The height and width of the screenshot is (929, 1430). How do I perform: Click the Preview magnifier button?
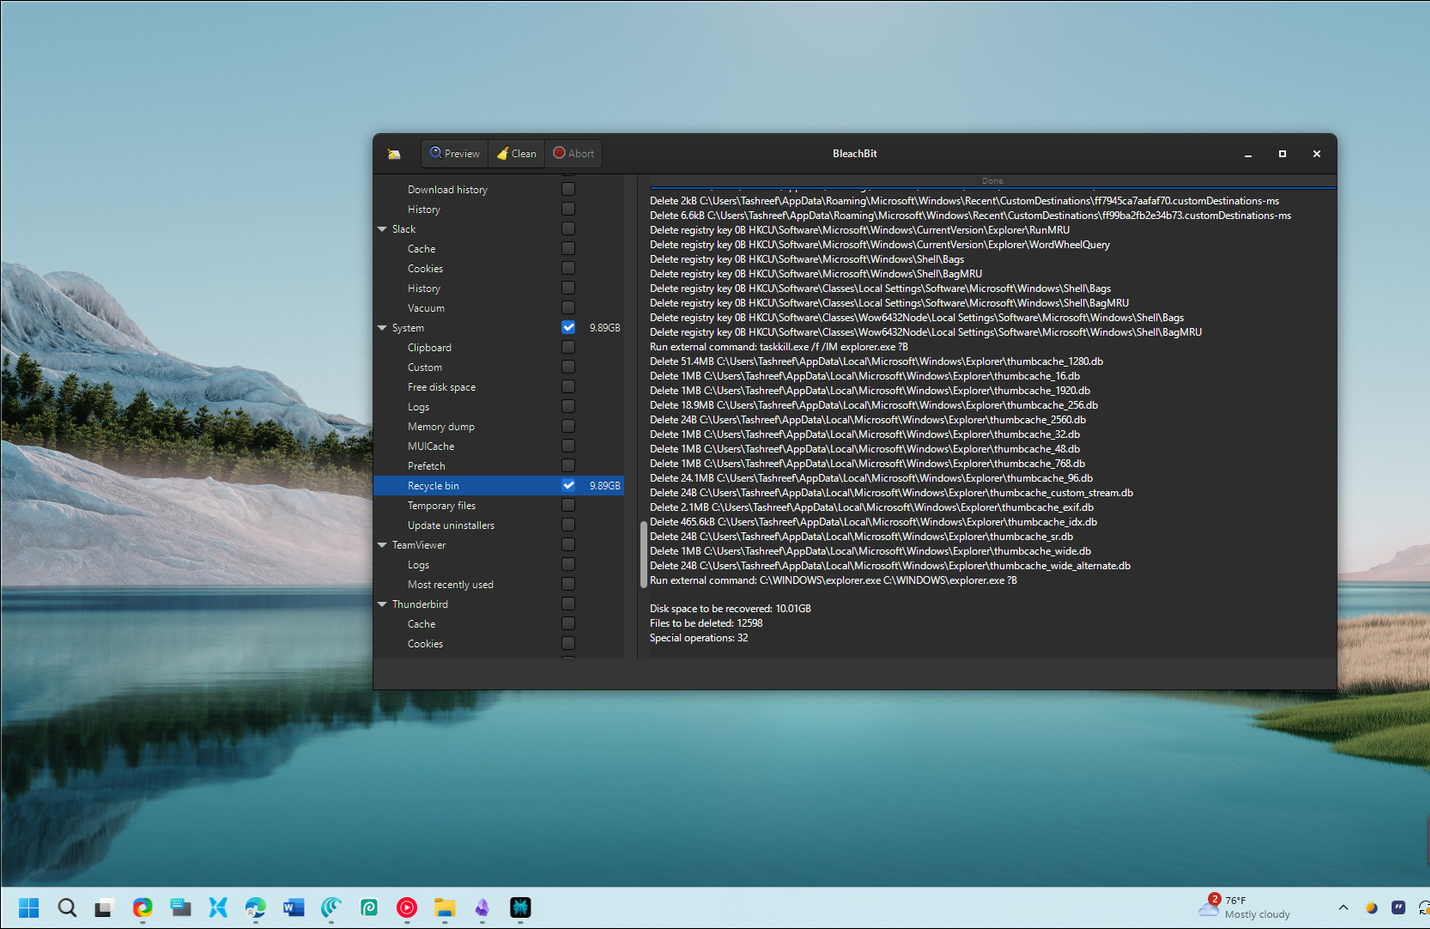[x=454, y=154]
